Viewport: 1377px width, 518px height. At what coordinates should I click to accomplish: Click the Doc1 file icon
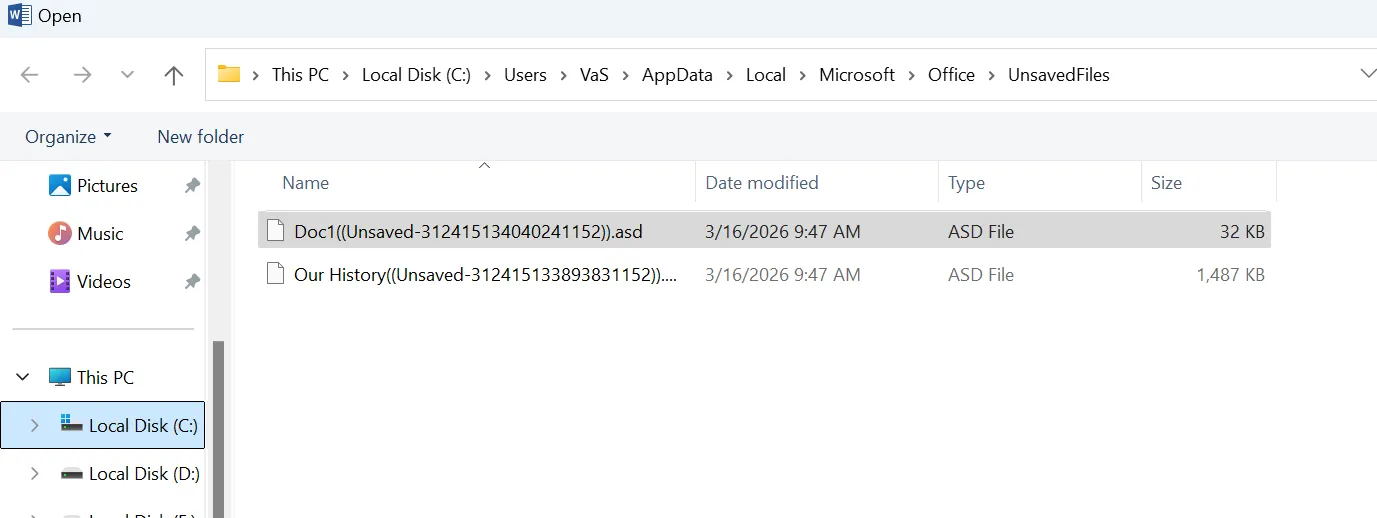tap(275, 231)
